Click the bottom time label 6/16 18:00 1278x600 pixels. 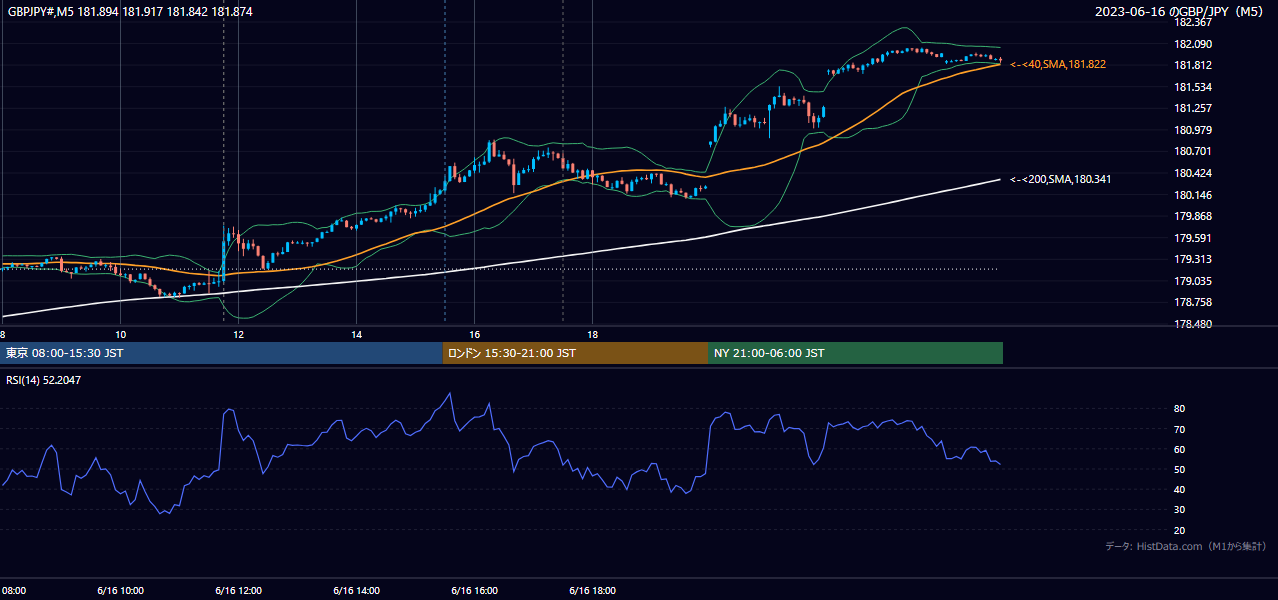592,591
